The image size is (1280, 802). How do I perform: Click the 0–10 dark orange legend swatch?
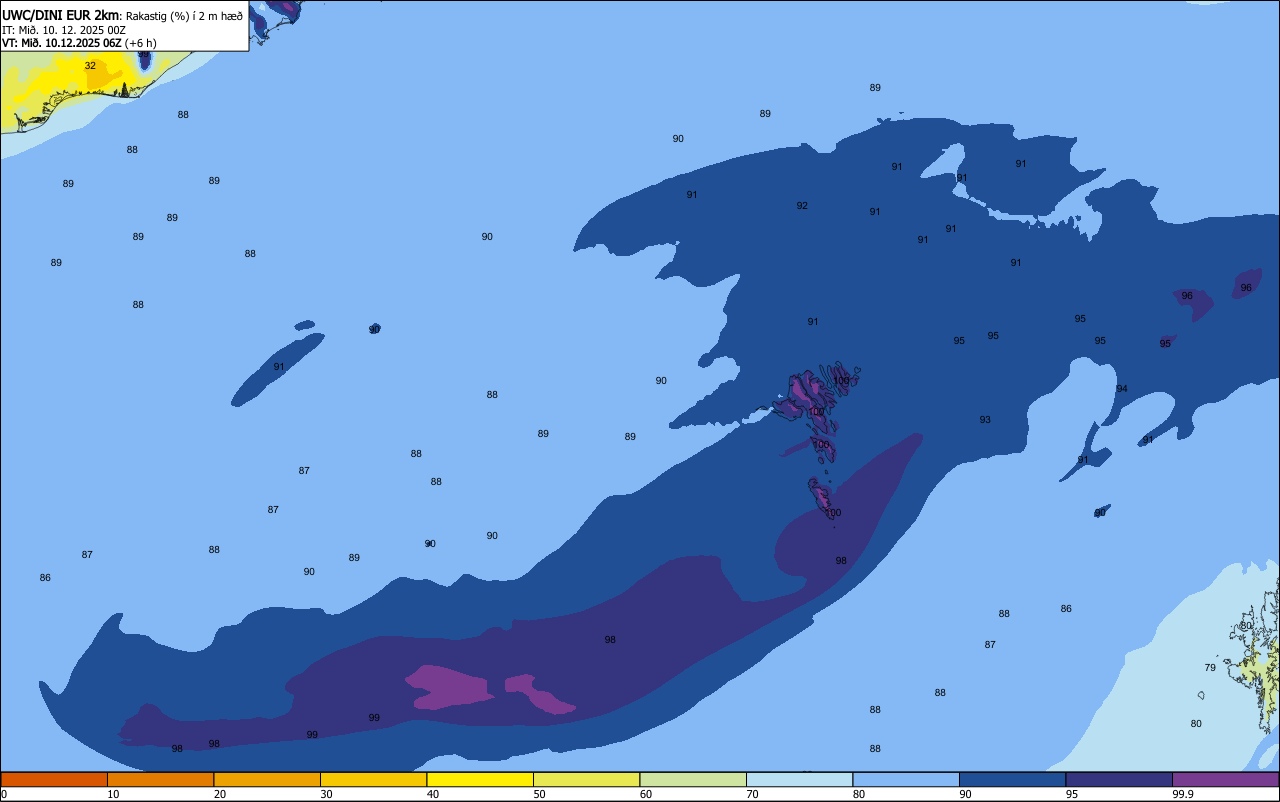click(x=54, y=779)
